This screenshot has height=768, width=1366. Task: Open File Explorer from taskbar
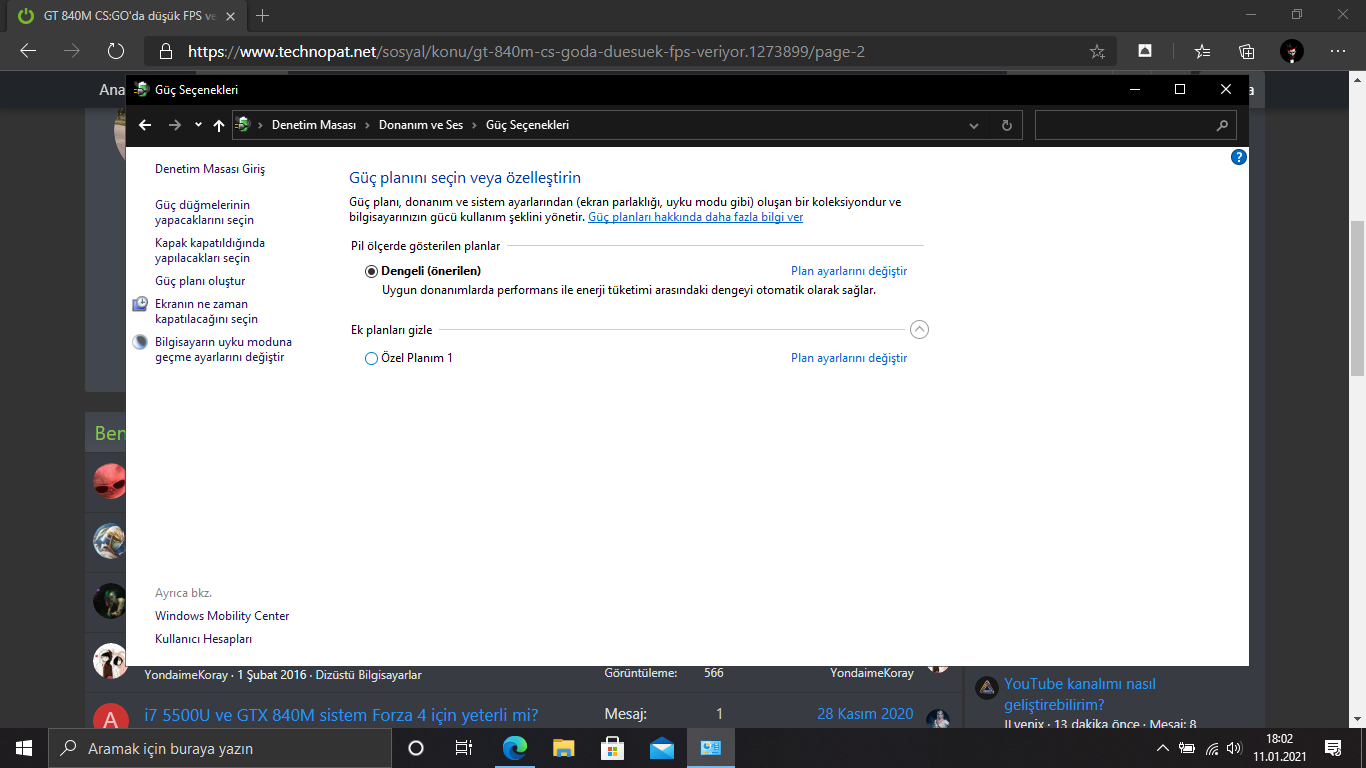click(x=564, y=748)
